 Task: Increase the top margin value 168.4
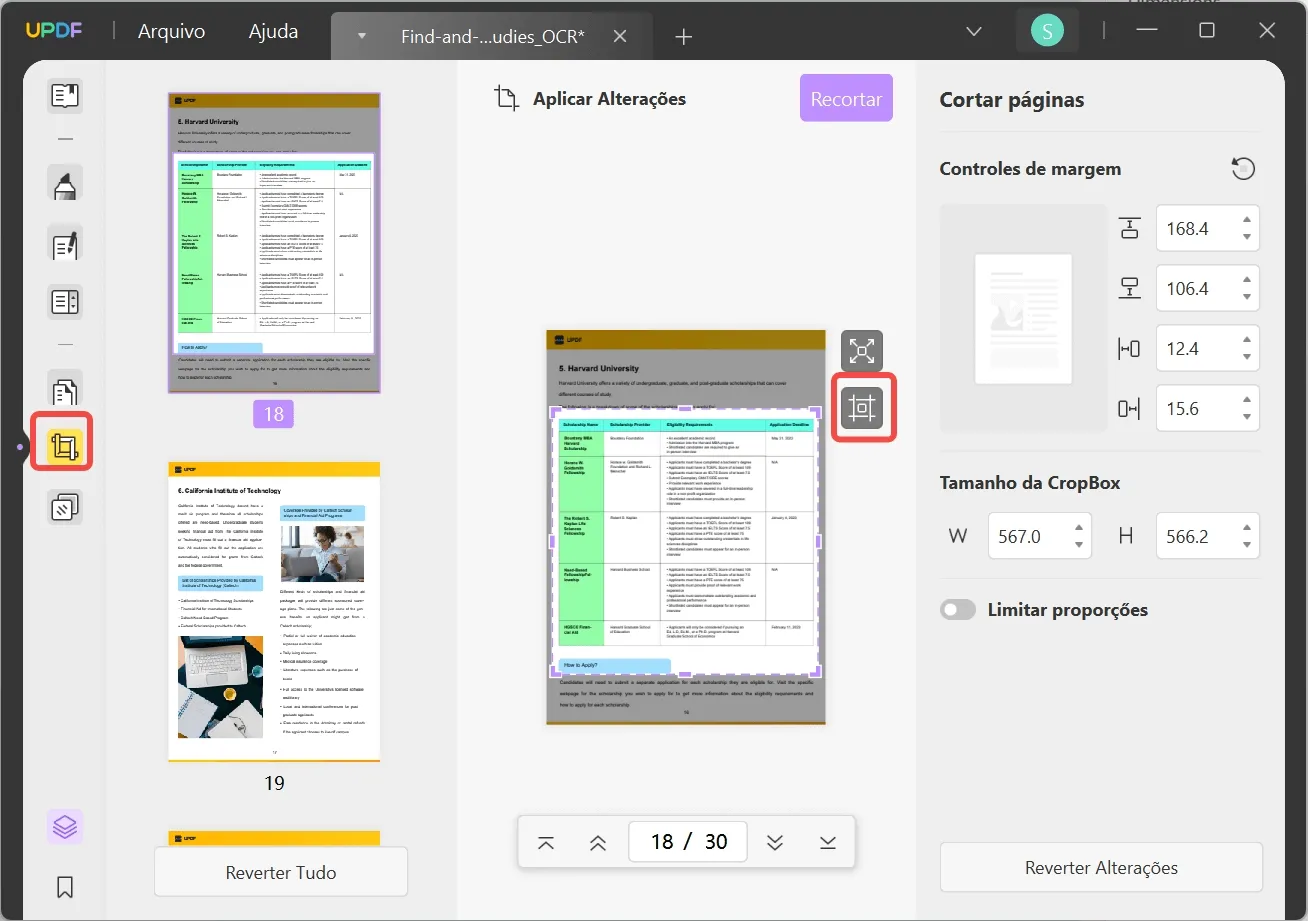pyautogui.click(x=1246, y=220)
